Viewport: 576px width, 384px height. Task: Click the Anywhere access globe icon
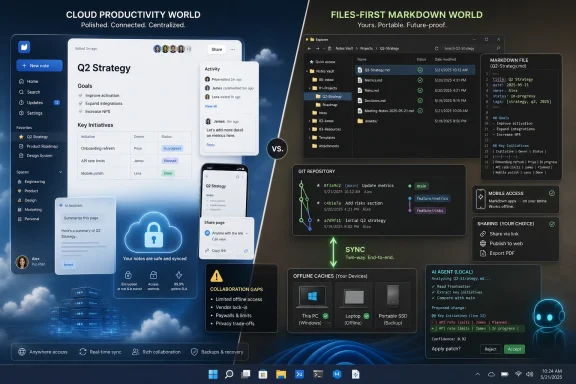point(22,352)
